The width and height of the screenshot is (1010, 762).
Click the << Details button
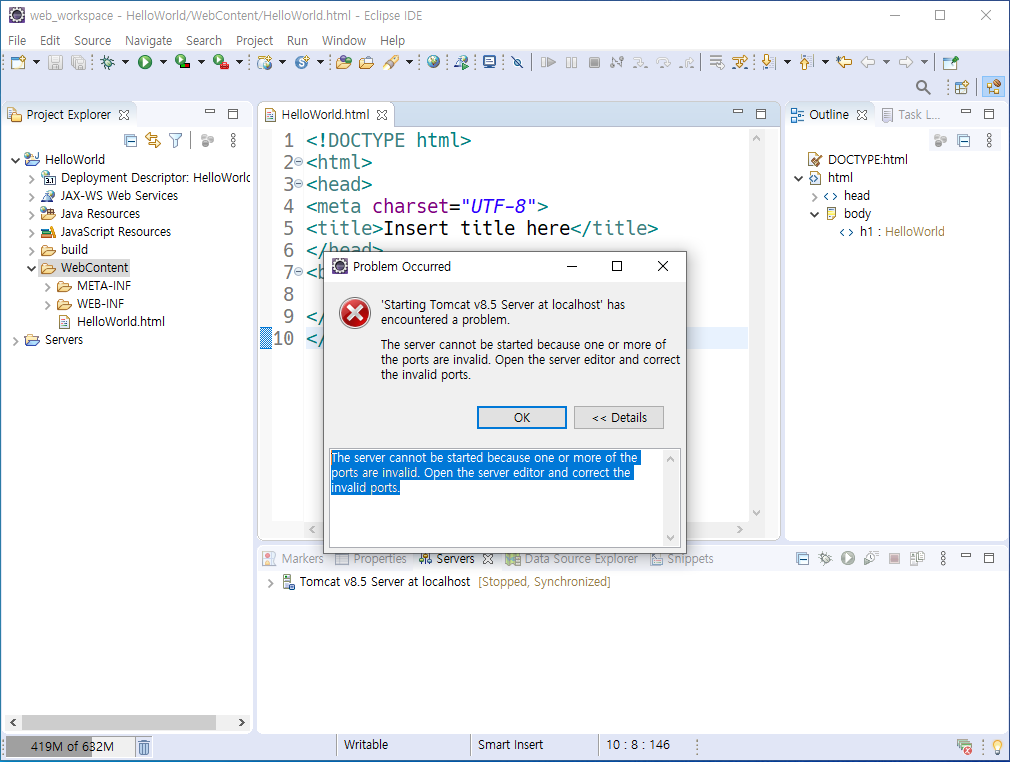click(x=619, y=417)
